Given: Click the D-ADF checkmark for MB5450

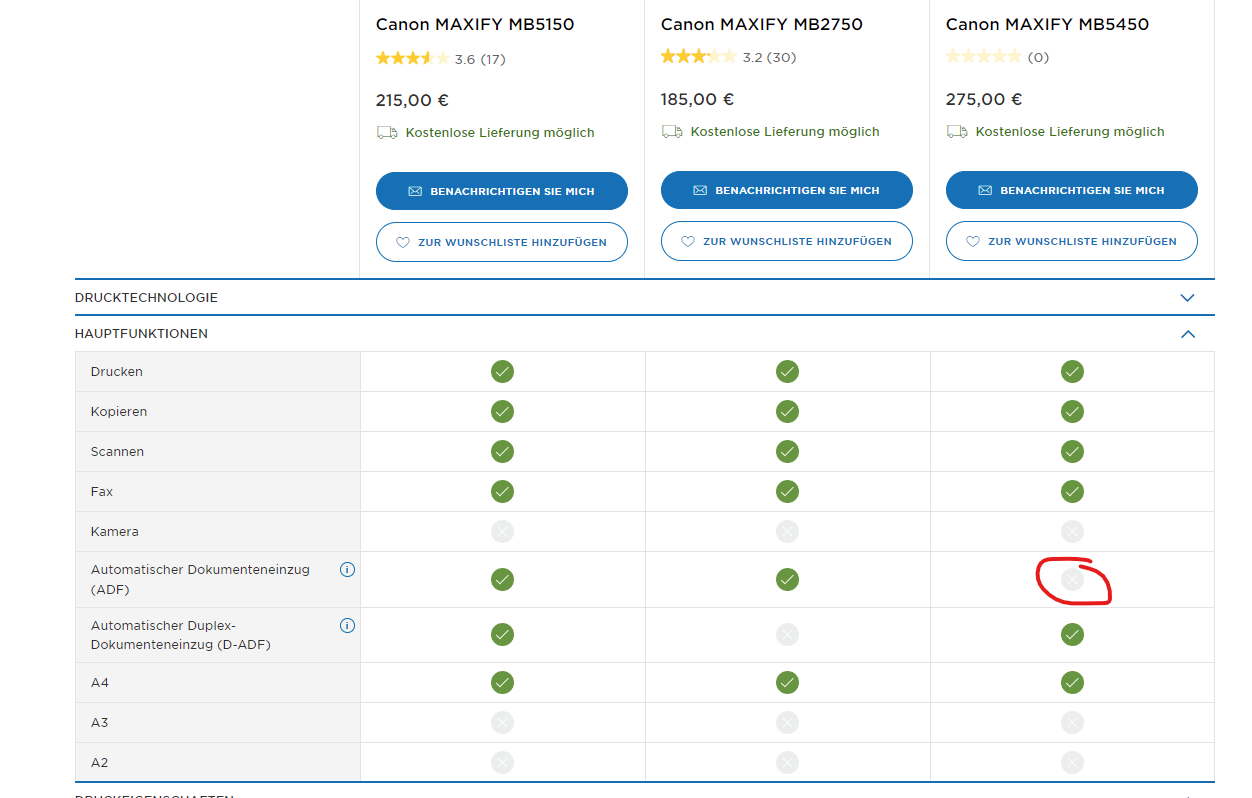Looking at the screenshot, I should (x=1072, y=635).
